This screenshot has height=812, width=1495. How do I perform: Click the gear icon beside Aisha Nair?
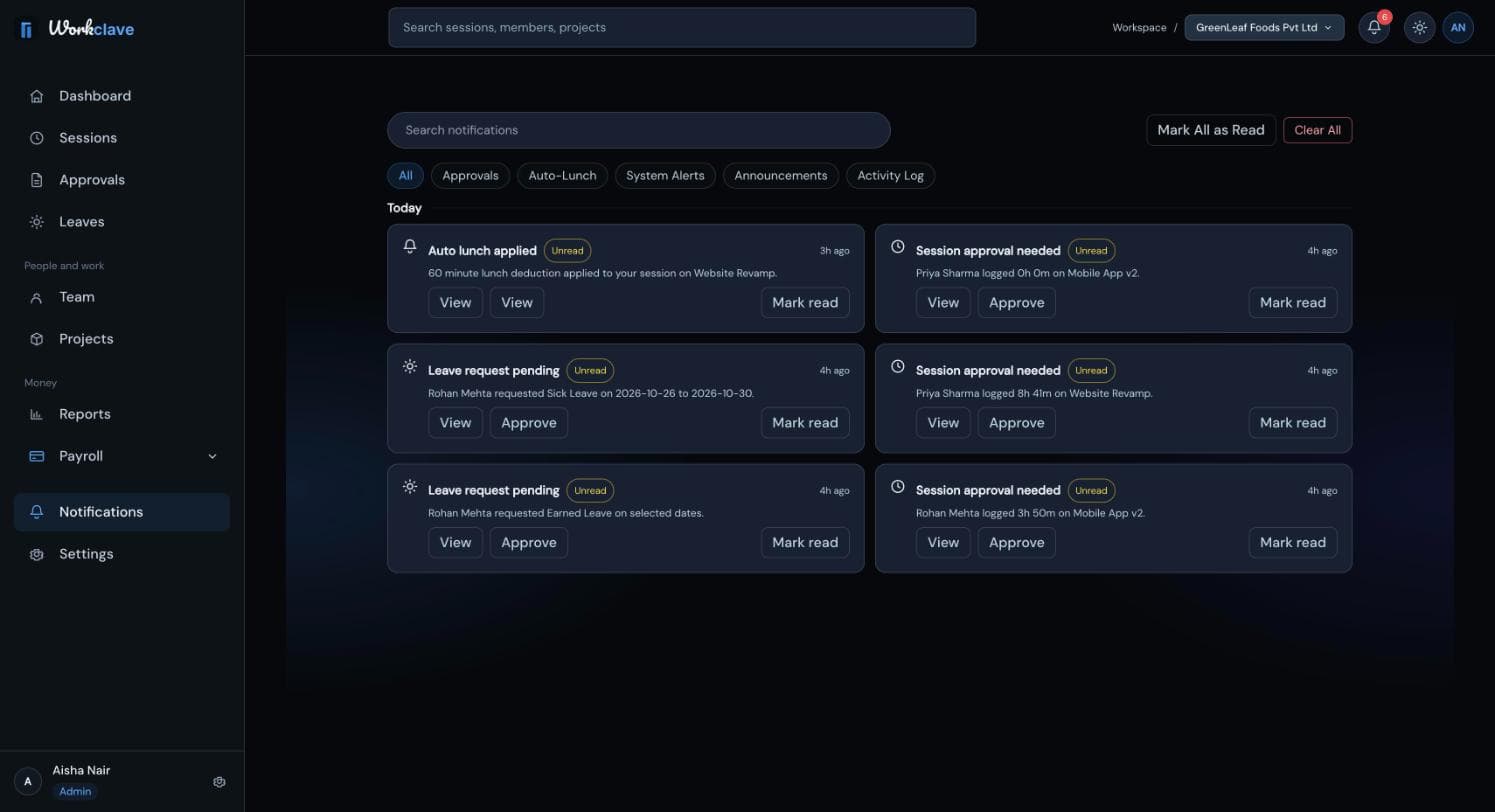tap(220, 782)
